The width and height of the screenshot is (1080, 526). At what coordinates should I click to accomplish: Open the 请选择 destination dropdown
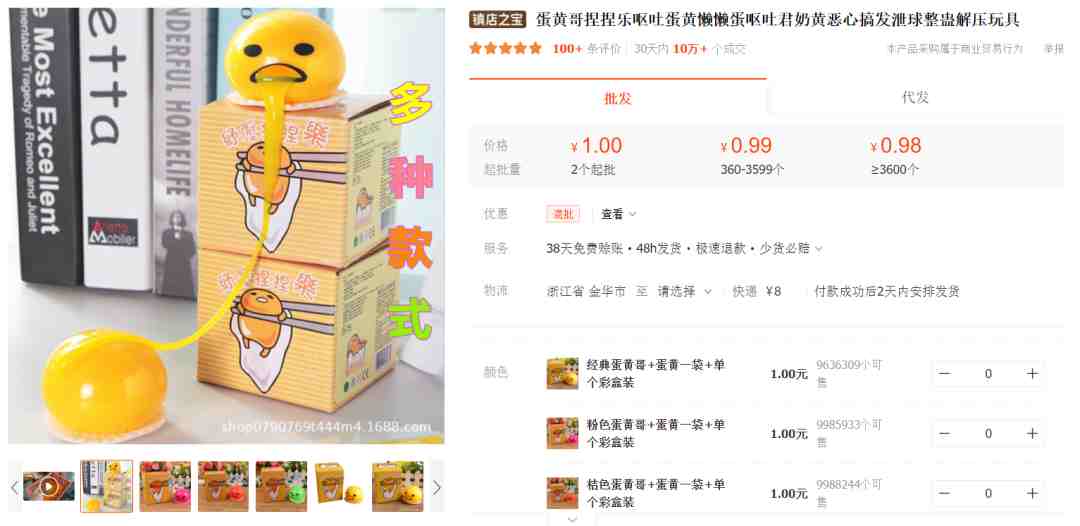685,291
